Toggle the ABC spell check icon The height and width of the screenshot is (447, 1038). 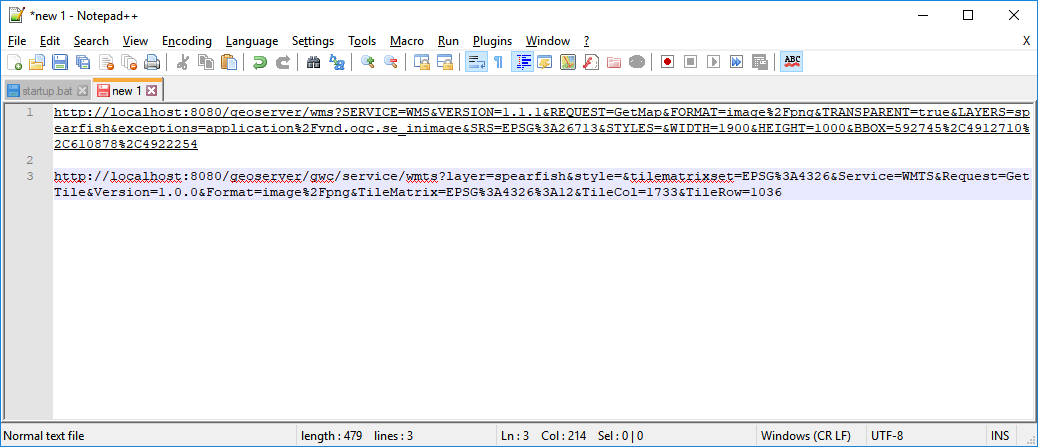[792, 62]
